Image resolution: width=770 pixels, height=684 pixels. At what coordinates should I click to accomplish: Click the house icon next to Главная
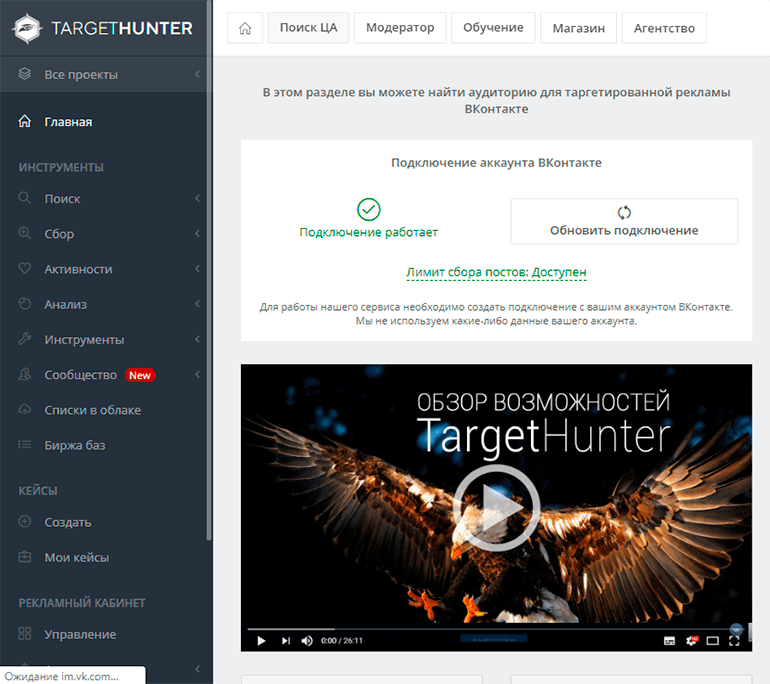pyautogui.click(x=25, y=121)
